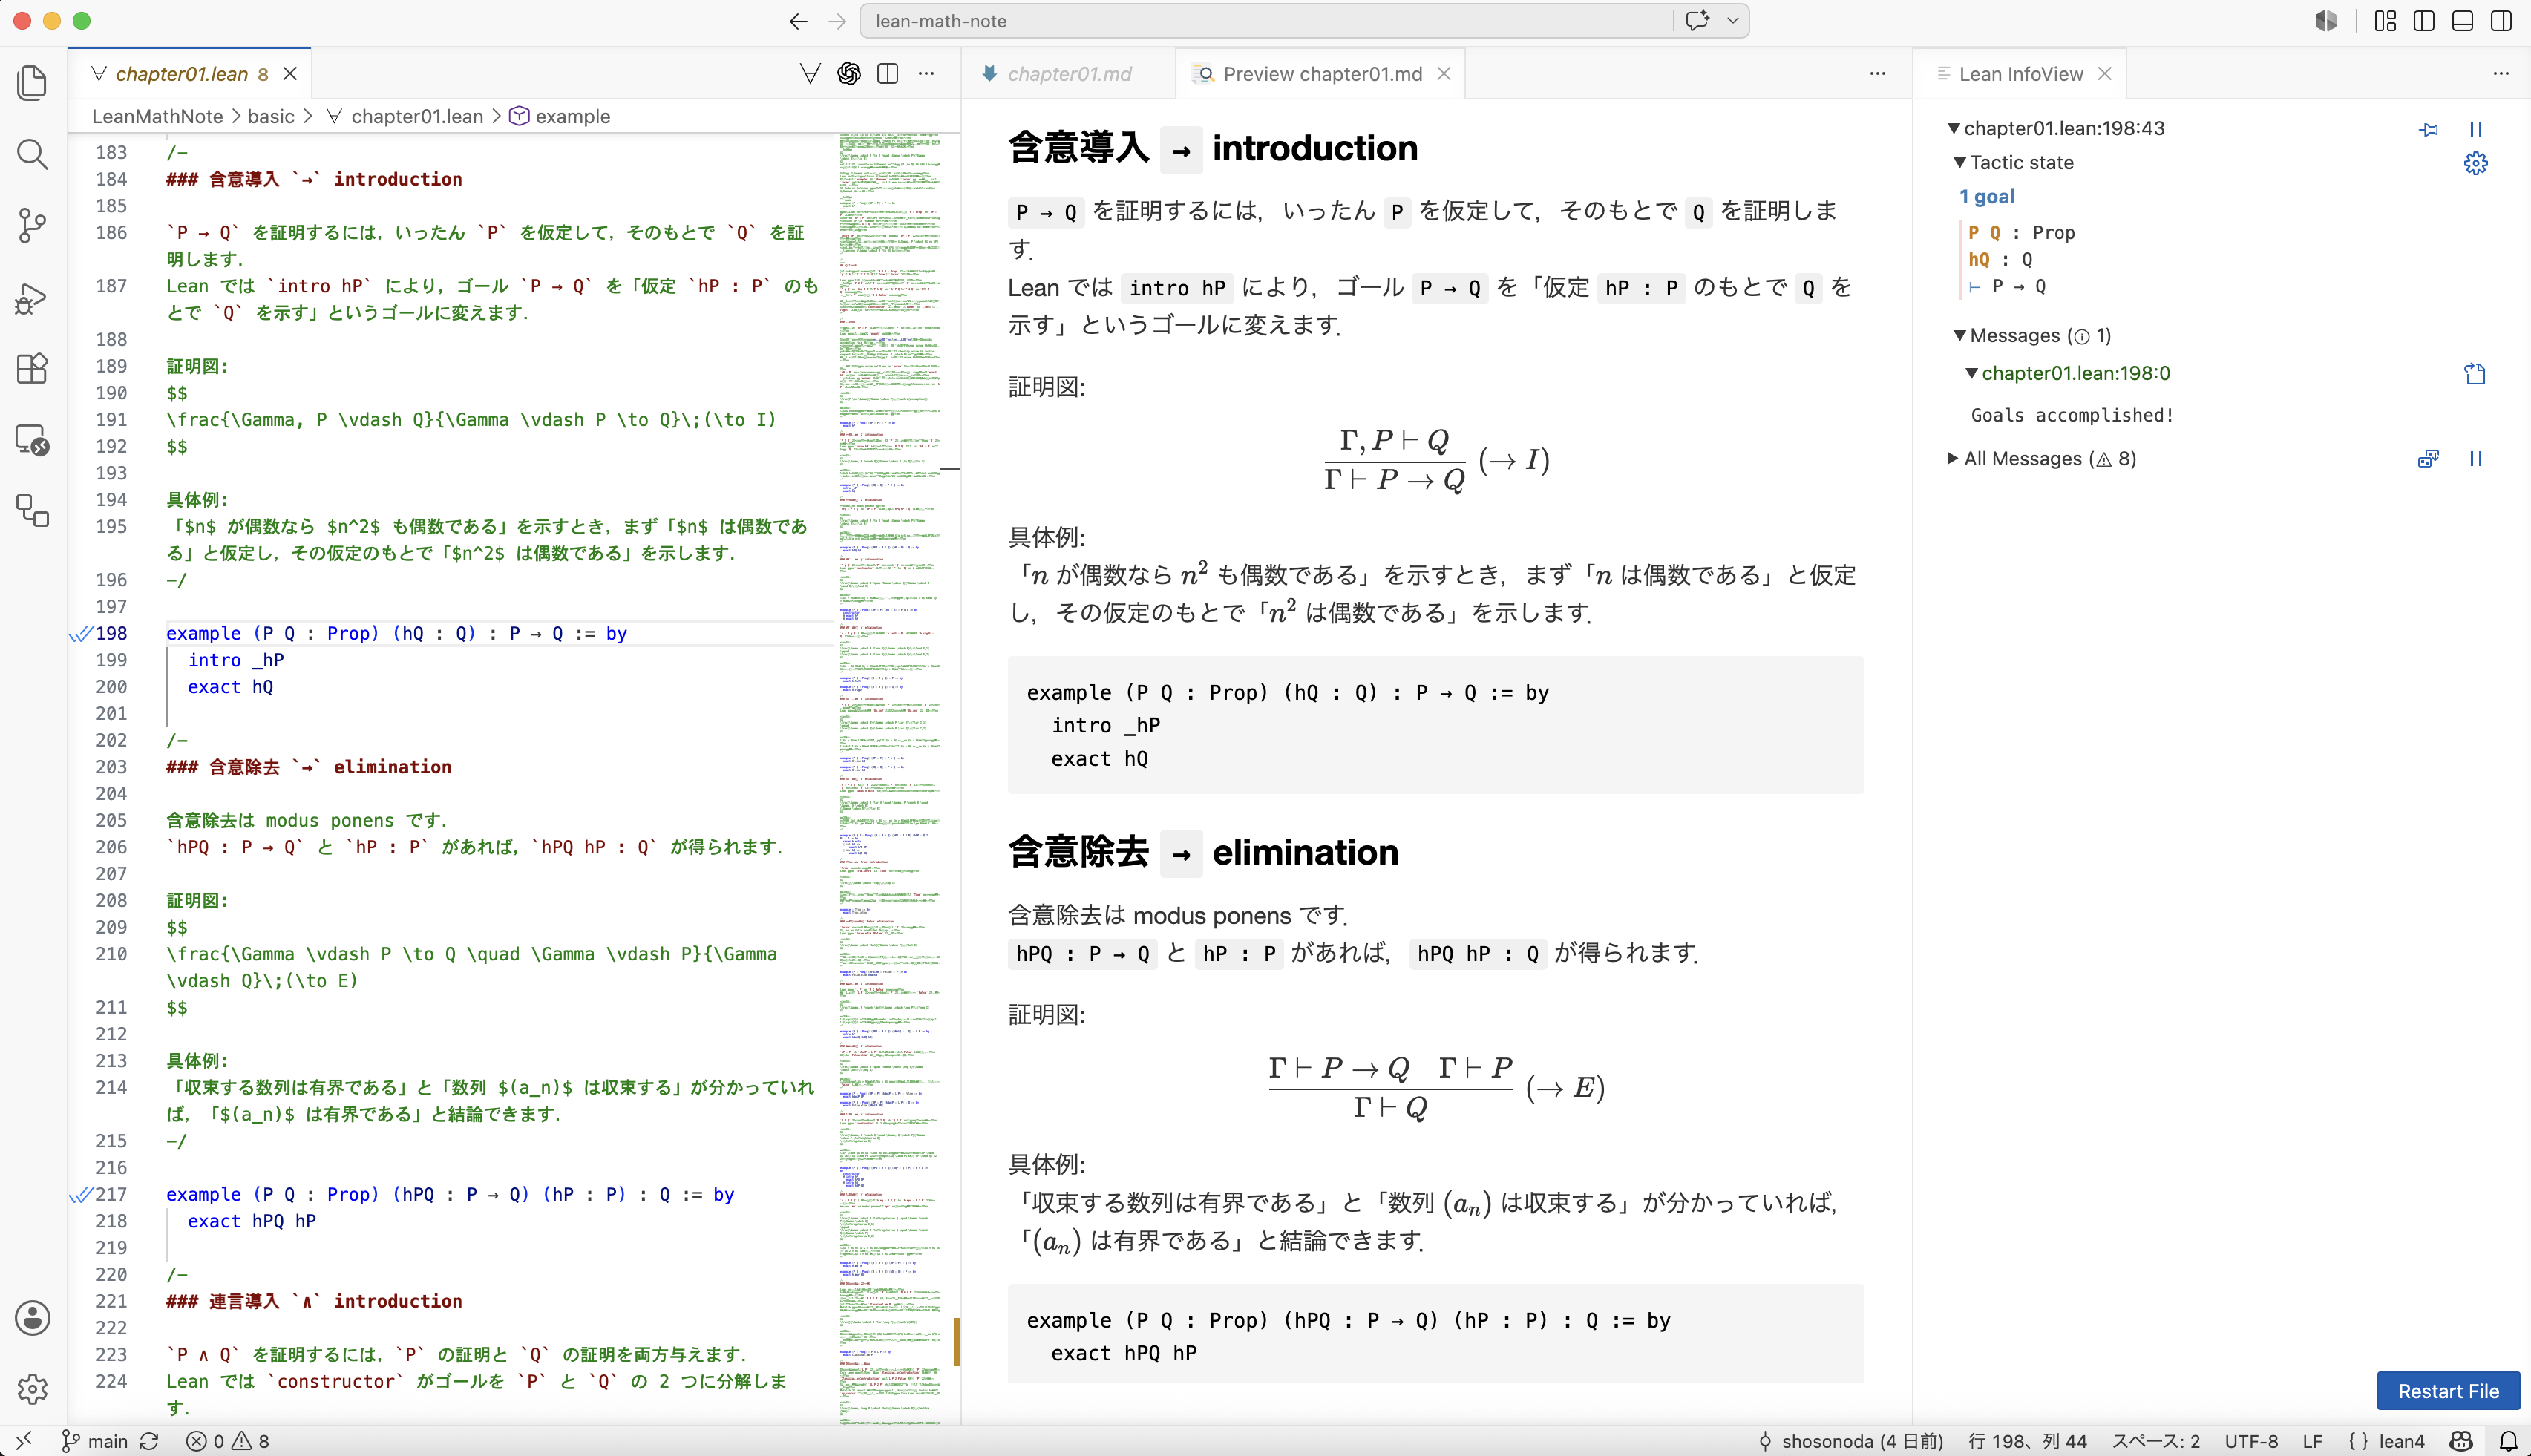Image resolution: width=2531 pixels, height=1456 pixels.
Task: Toggle the primary side bar
Action: click(2424, 21)
